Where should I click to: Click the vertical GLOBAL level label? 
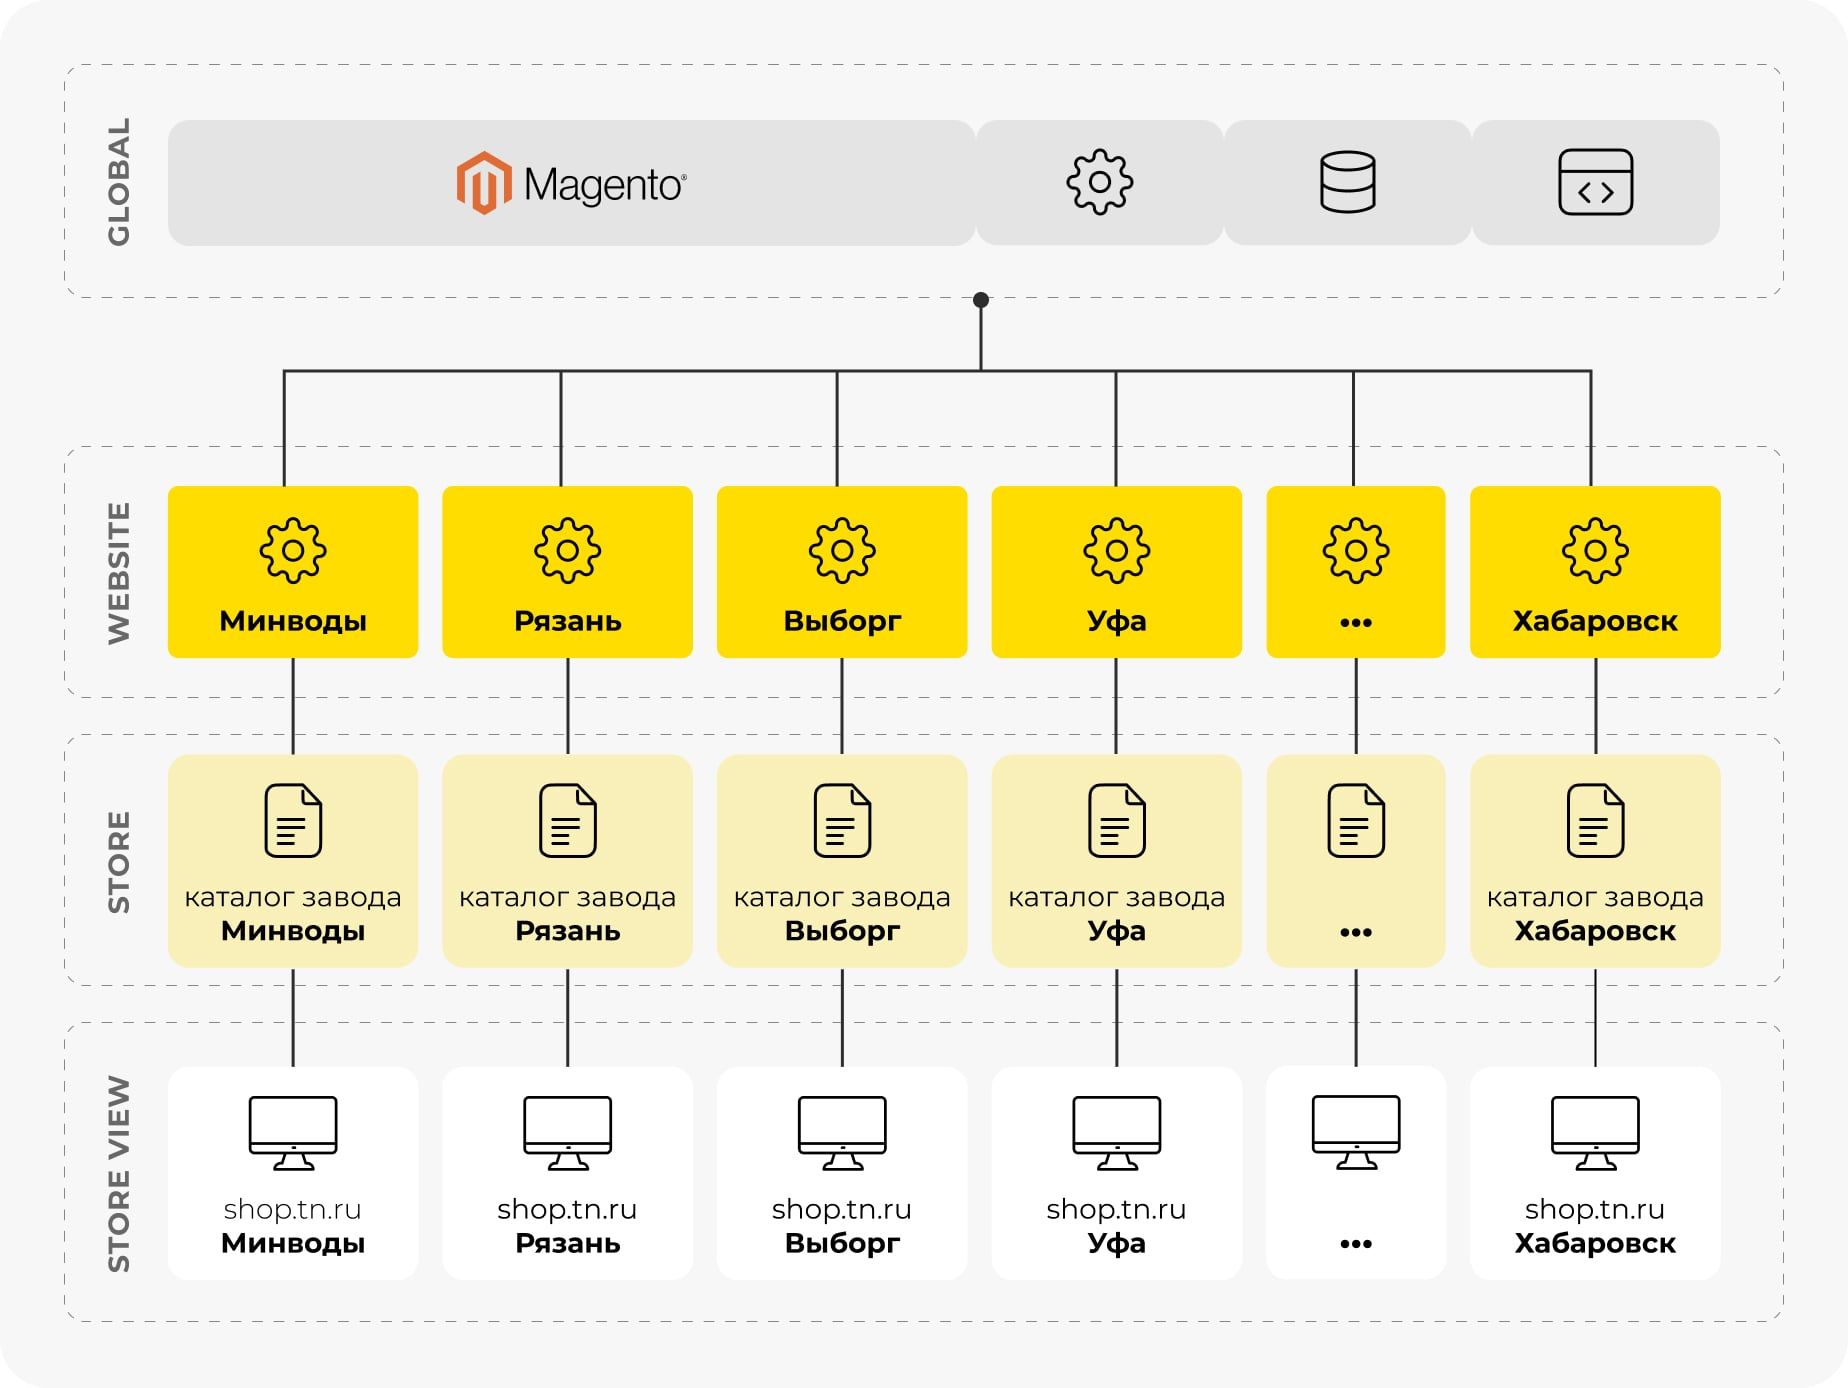[x=119, y=182]
